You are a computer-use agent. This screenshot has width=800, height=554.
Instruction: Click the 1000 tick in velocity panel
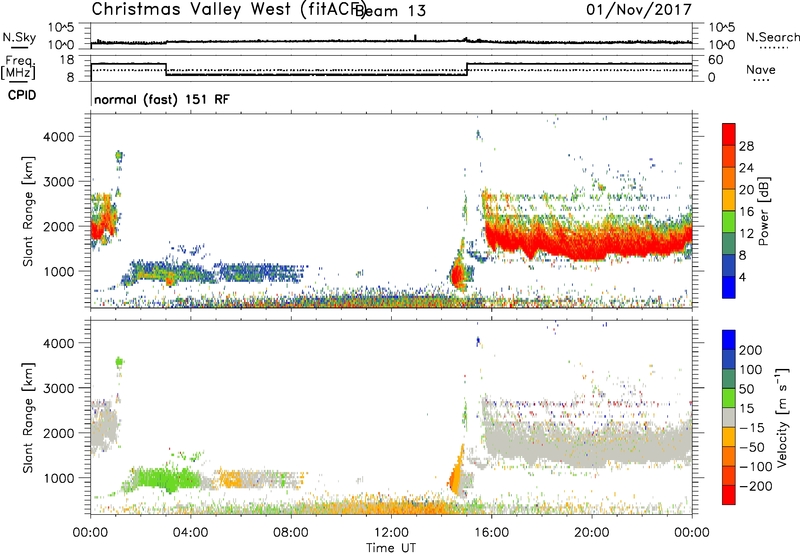click(59, 478)
